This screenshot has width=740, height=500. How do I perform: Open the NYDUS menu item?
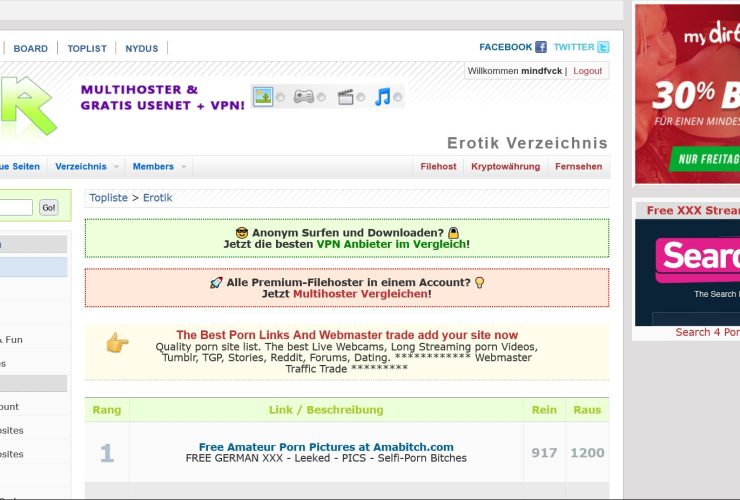tap(142, 49)
